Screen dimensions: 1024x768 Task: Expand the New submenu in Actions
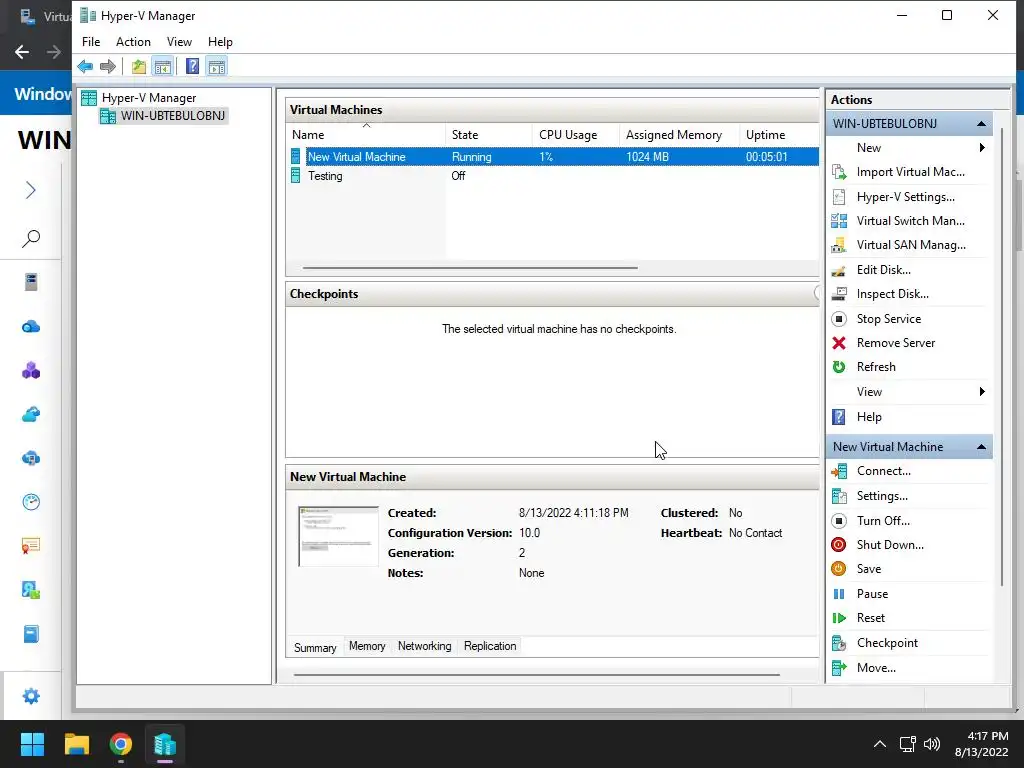pos(910,148)
